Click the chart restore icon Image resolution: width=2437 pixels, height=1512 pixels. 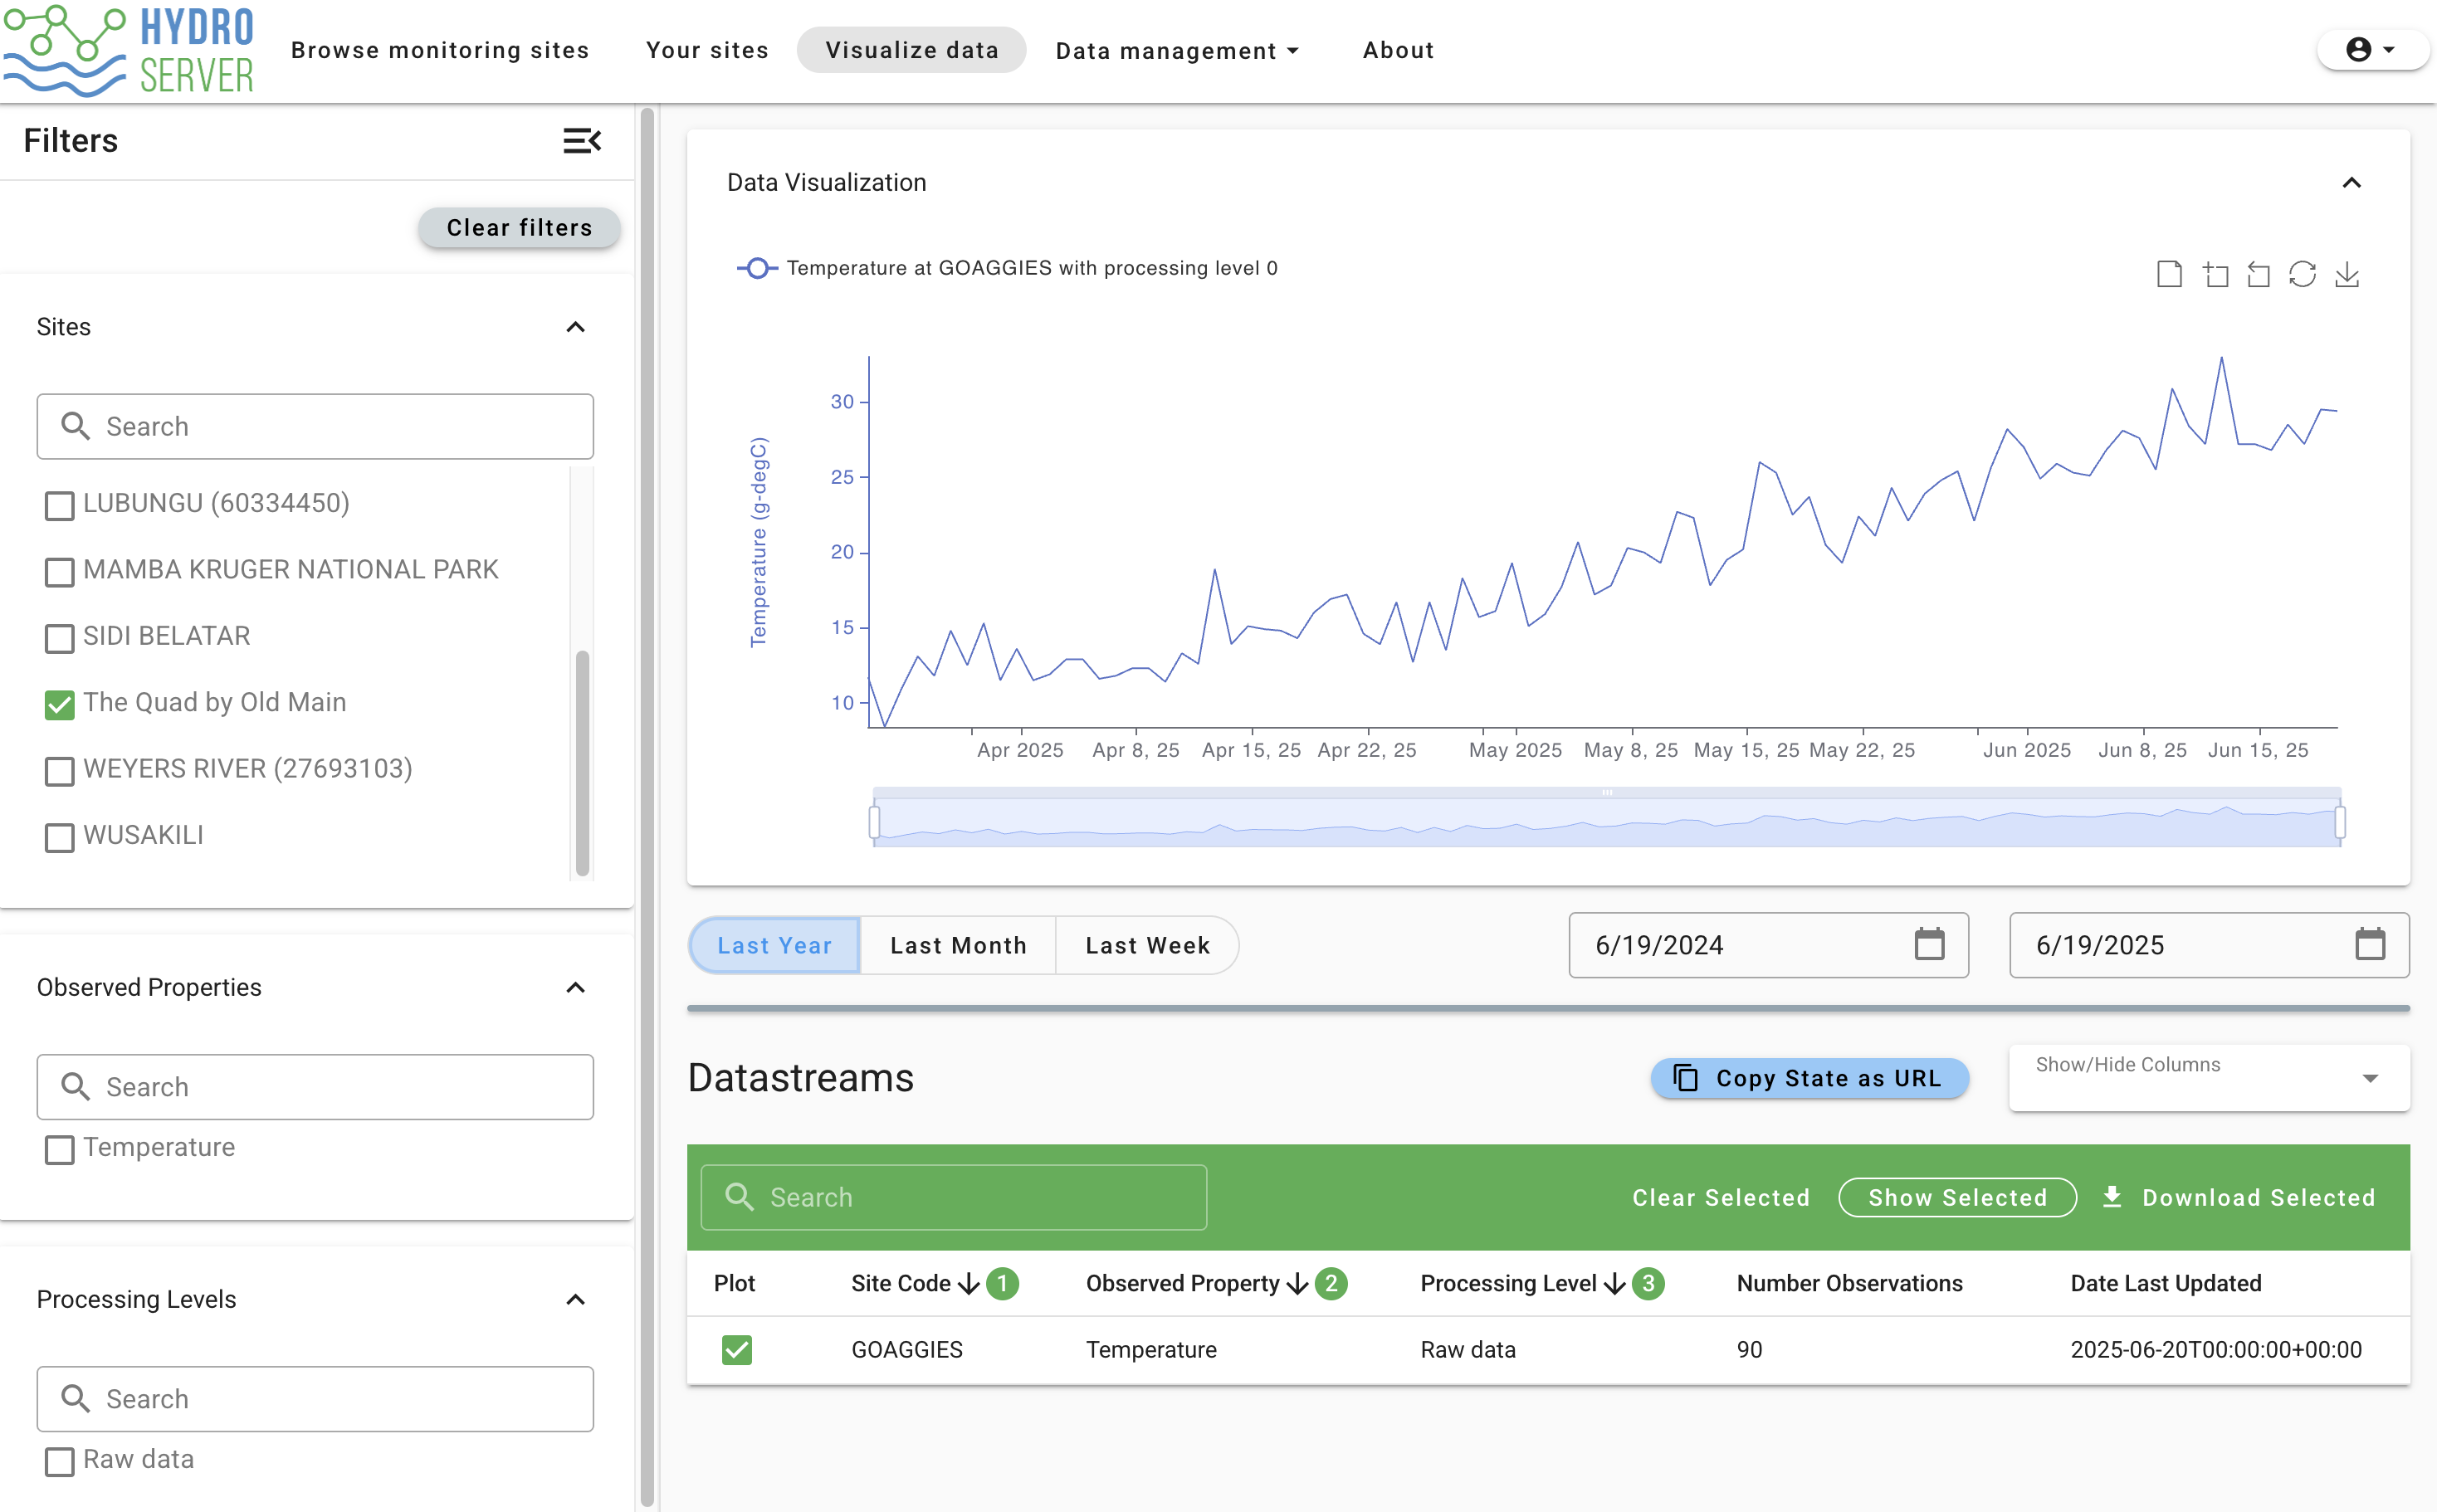click(x=2302, y=273)
